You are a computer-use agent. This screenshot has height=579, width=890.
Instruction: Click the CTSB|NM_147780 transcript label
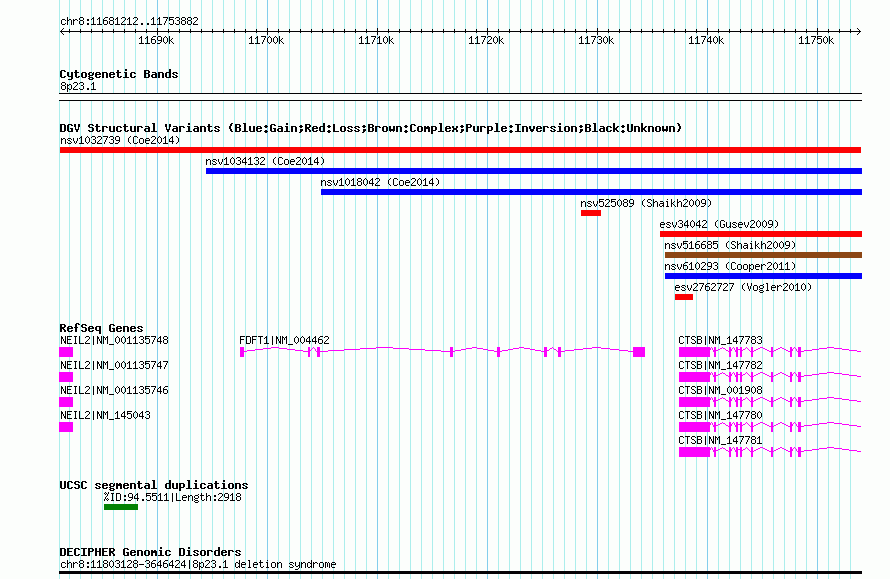pyautogui.click(x=720, y=416)
